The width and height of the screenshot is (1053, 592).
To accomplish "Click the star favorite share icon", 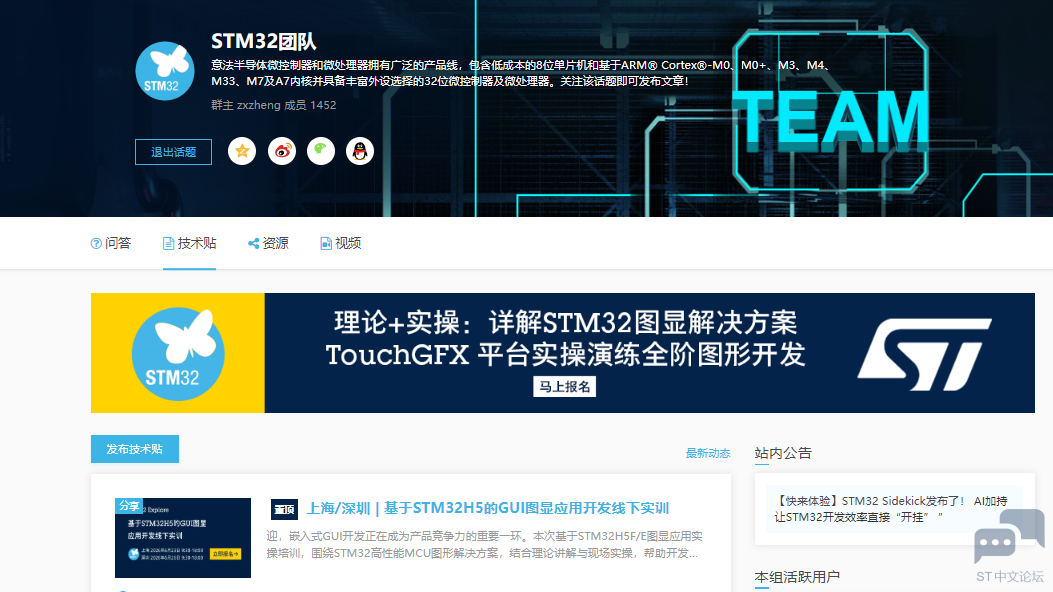I will 242,151.
